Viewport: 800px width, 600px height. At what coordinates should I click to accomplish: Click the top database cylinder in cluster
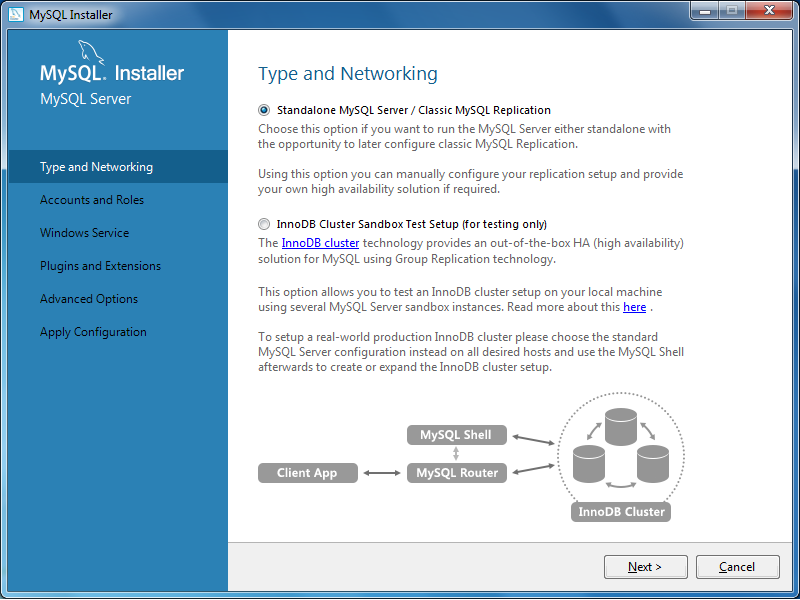click(x=621, y=427)
